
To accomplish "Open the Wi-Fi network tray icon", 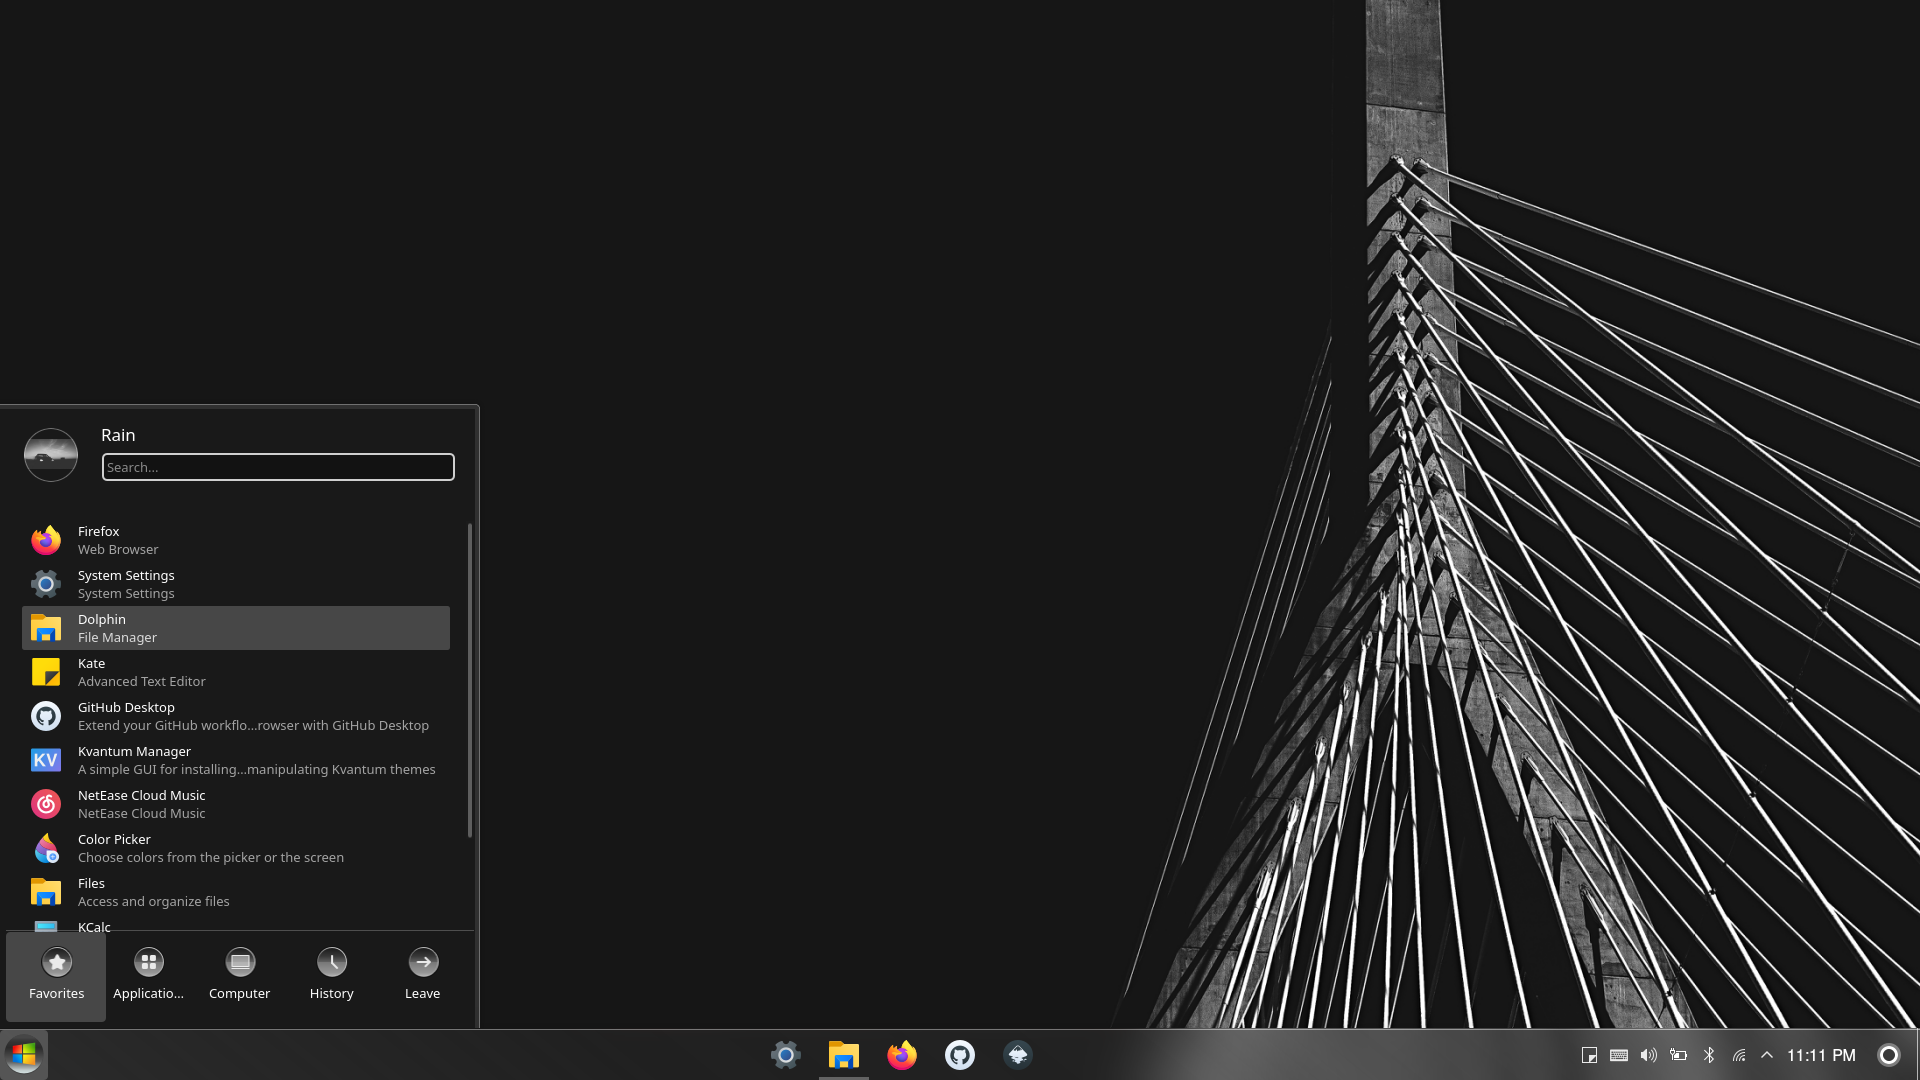I will (x=1739, y=1055).
